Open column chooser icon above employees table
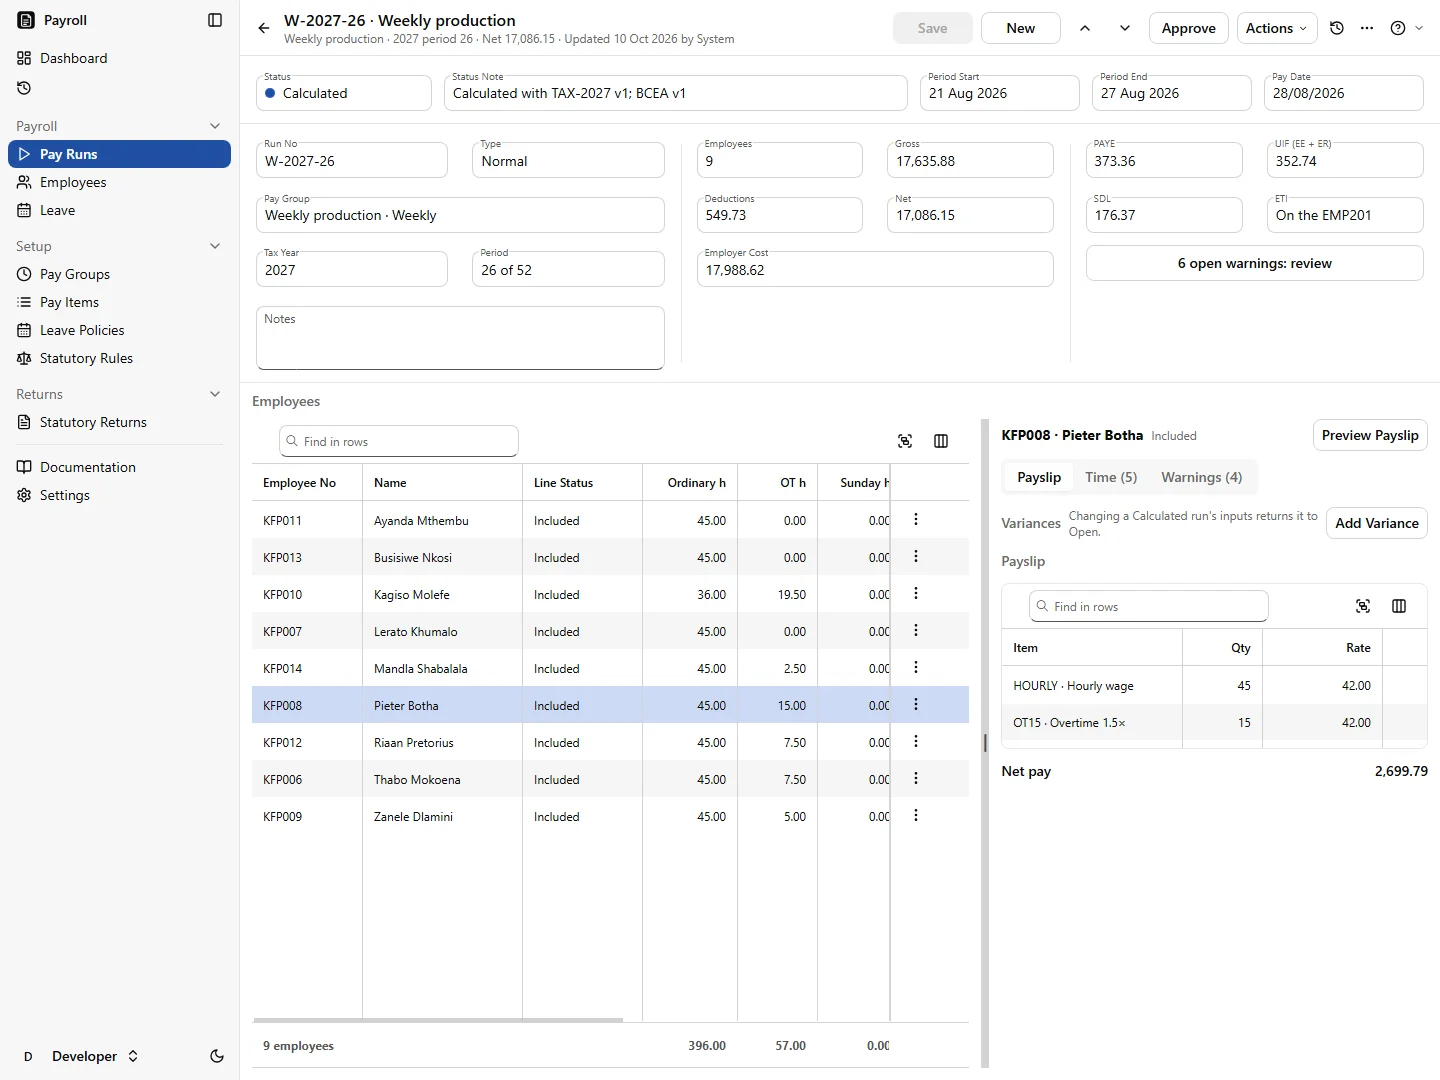Image resolution: width=1440 pixels, height=1080 pixels. coord(941,441)
